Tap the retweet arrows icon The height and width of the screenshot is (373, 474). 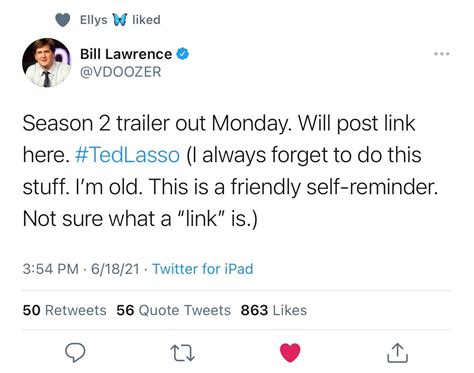click(182, 353)
